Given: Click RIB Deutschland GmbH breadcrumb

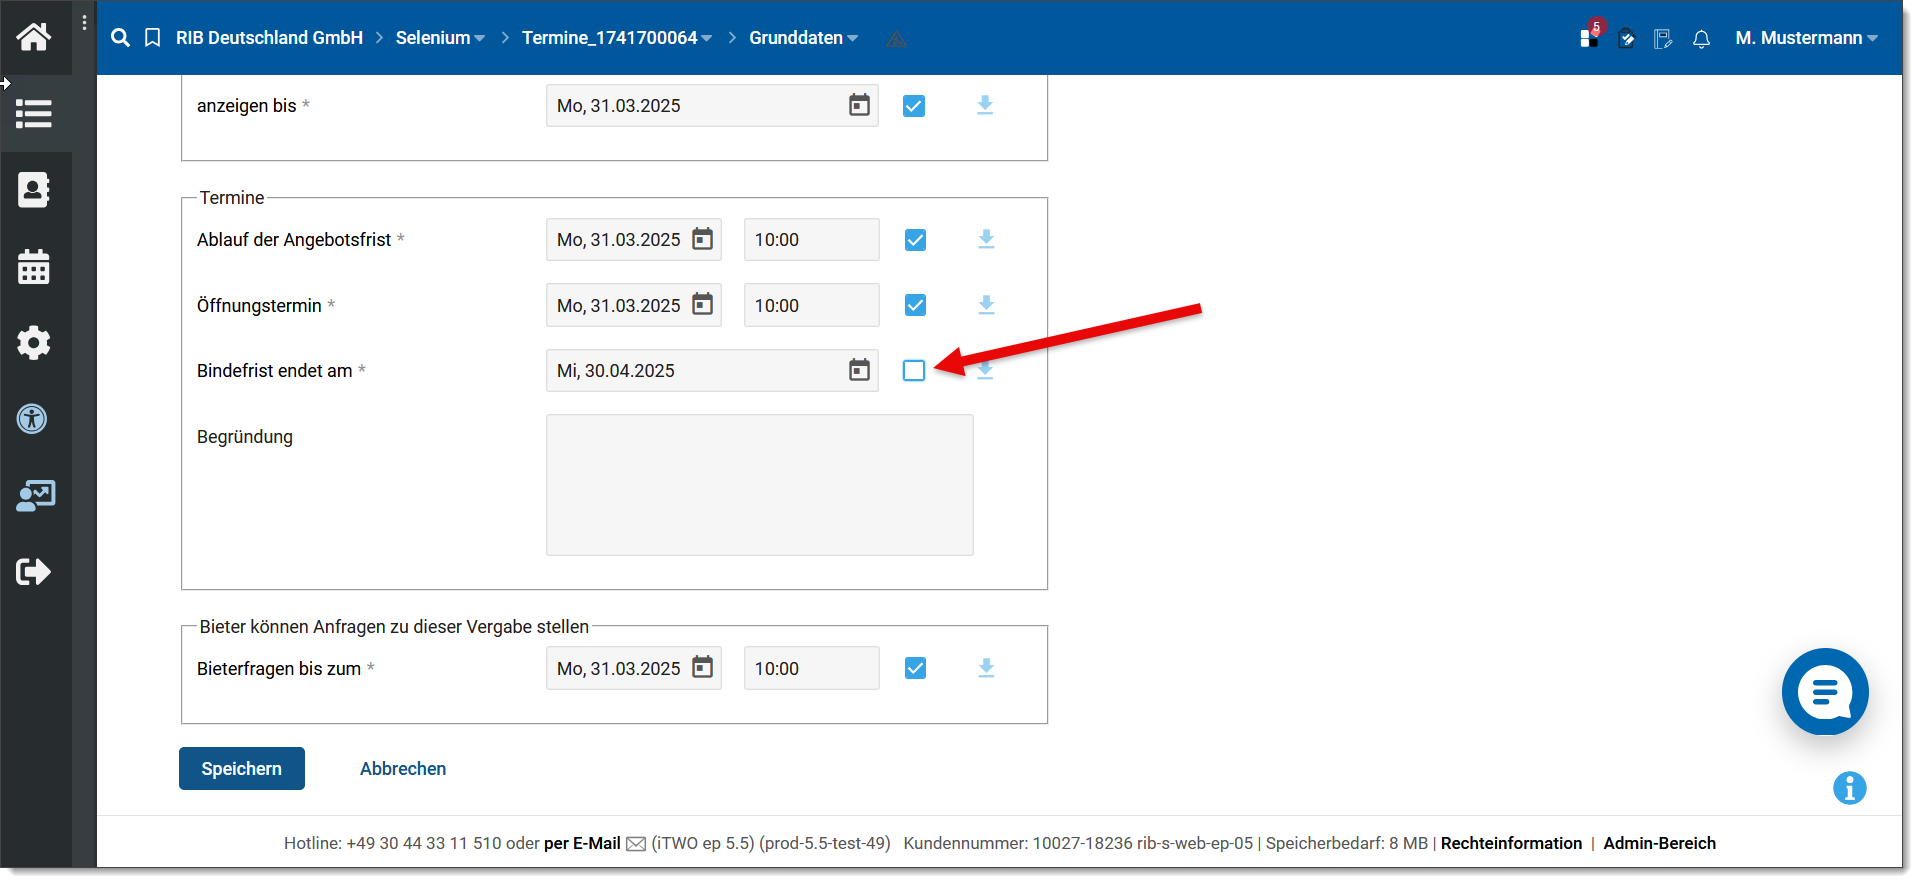Looking at the screenshot, I should (269, 38).
